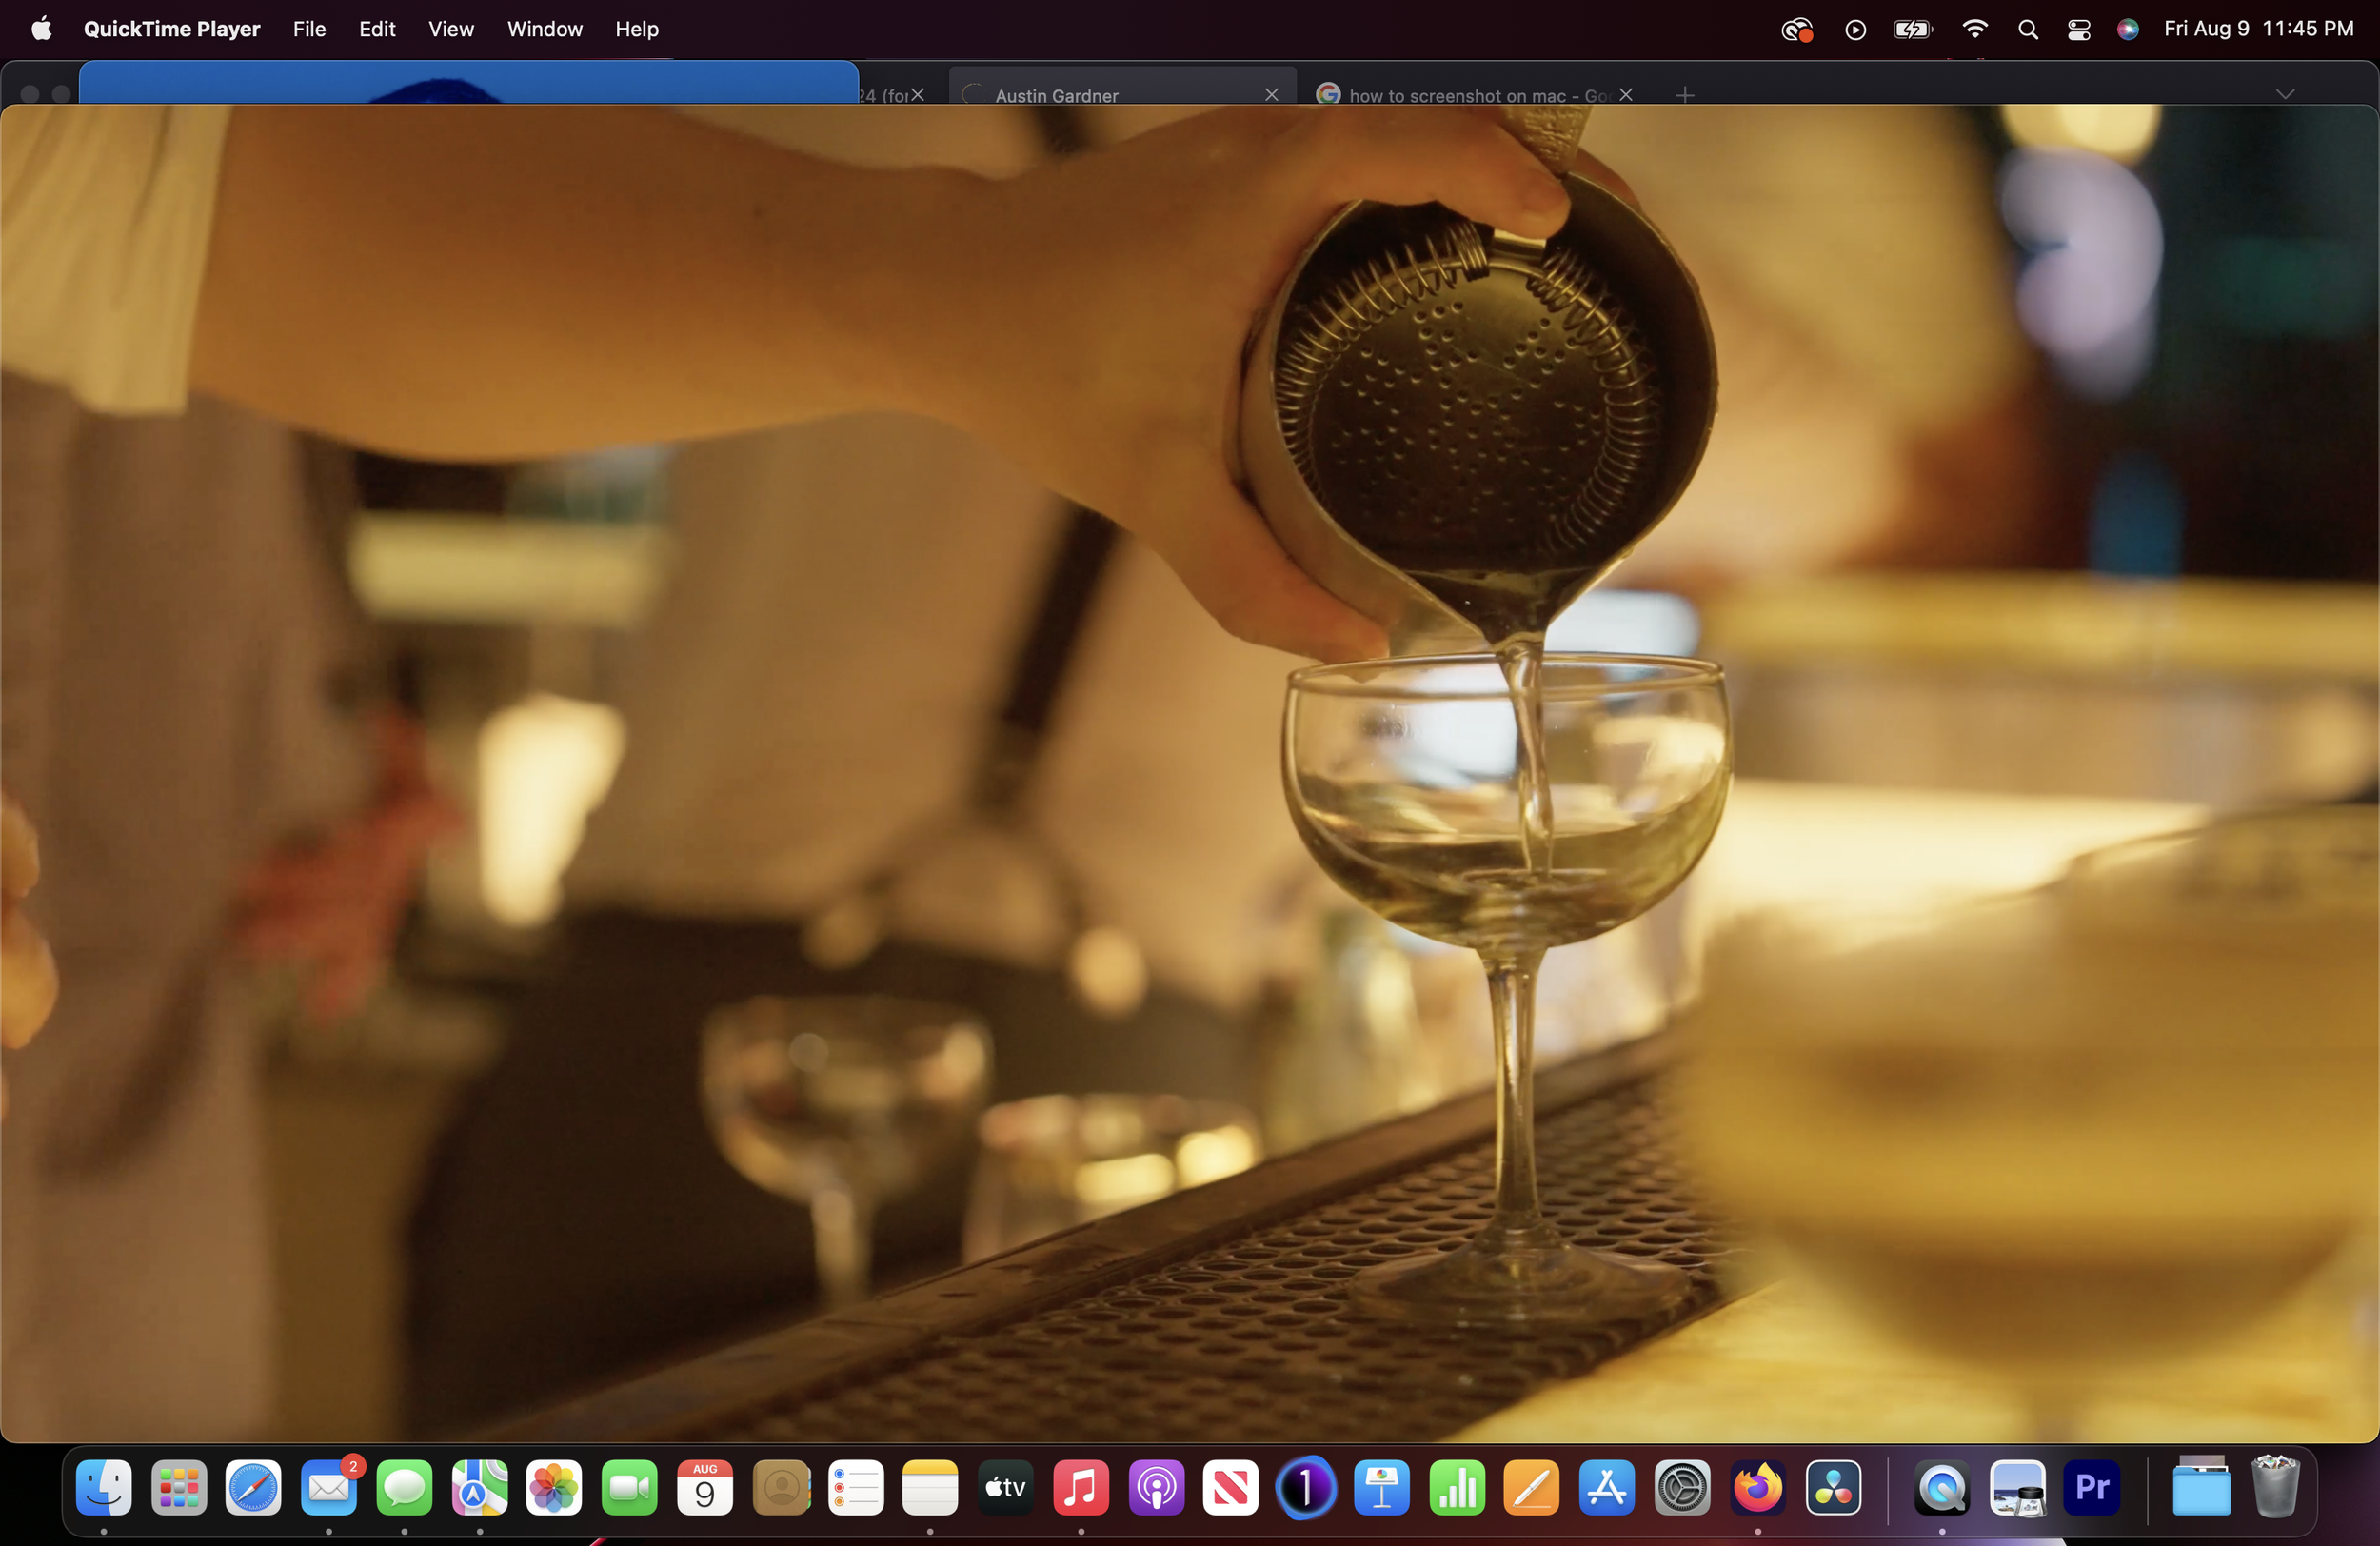Click the date and time clock
The height and width of the screenshot is (1546, 2380).
[x=2258, y=29]
